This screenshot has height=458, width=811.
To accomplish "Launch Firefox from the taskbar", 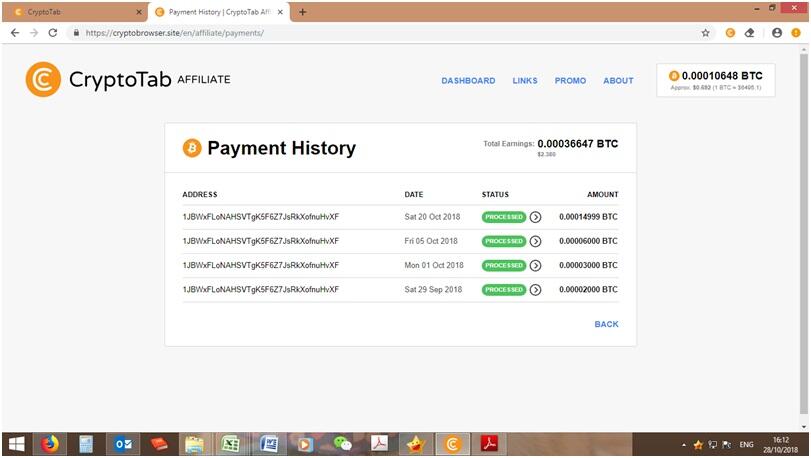I will pos(50,444).
